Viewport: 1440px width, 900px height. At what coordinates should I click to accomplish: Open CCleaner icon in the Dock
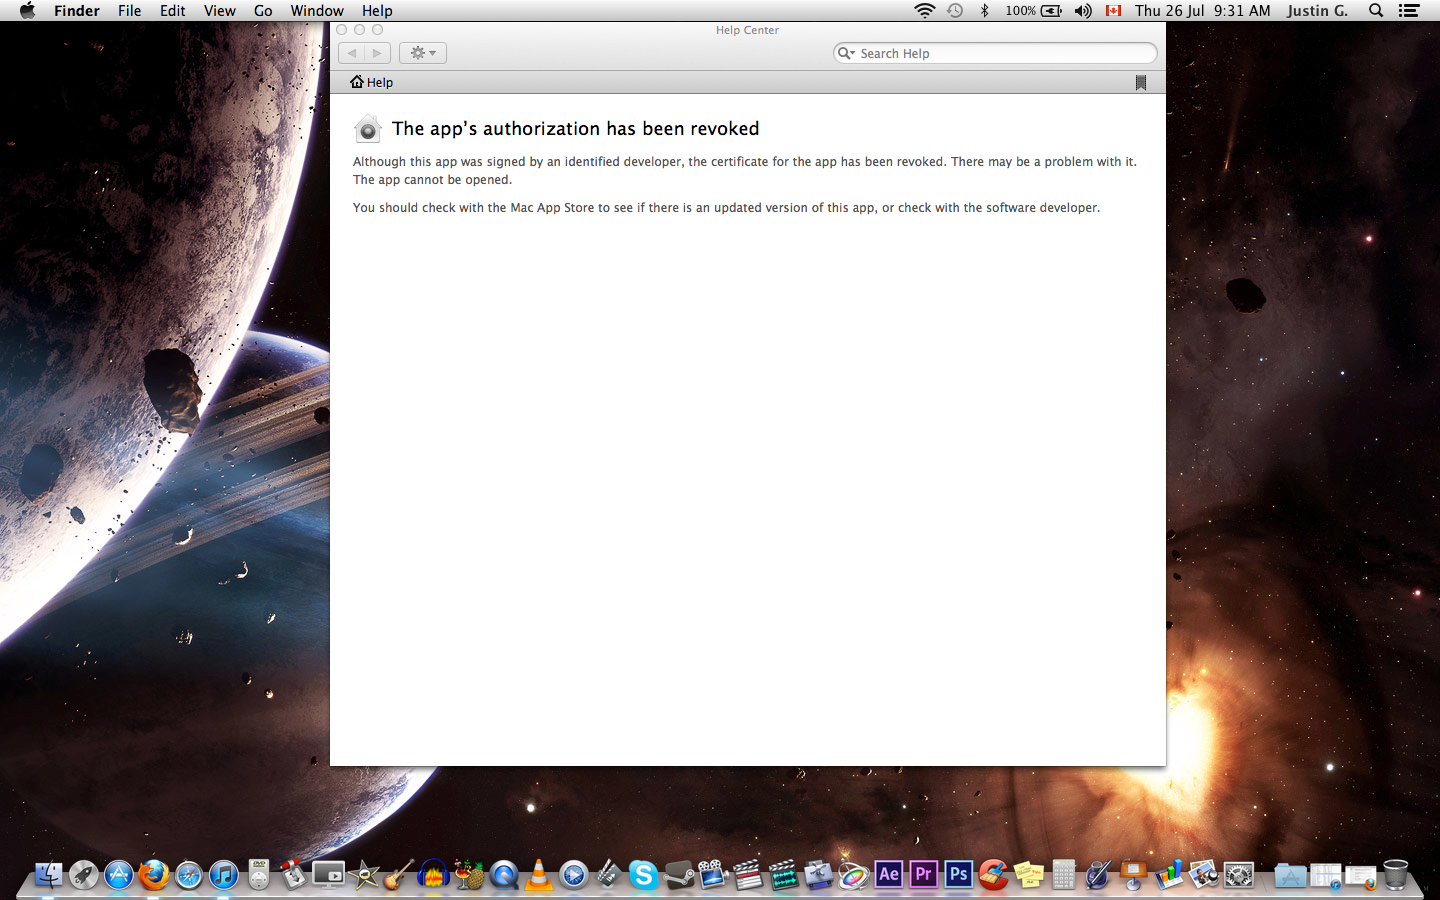click(993, 874)
